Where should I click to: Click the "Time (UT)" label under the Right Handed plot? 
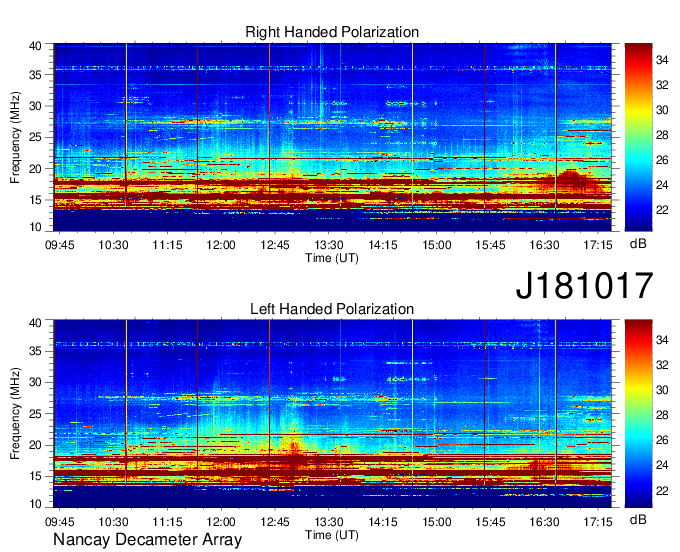[332, 258]
